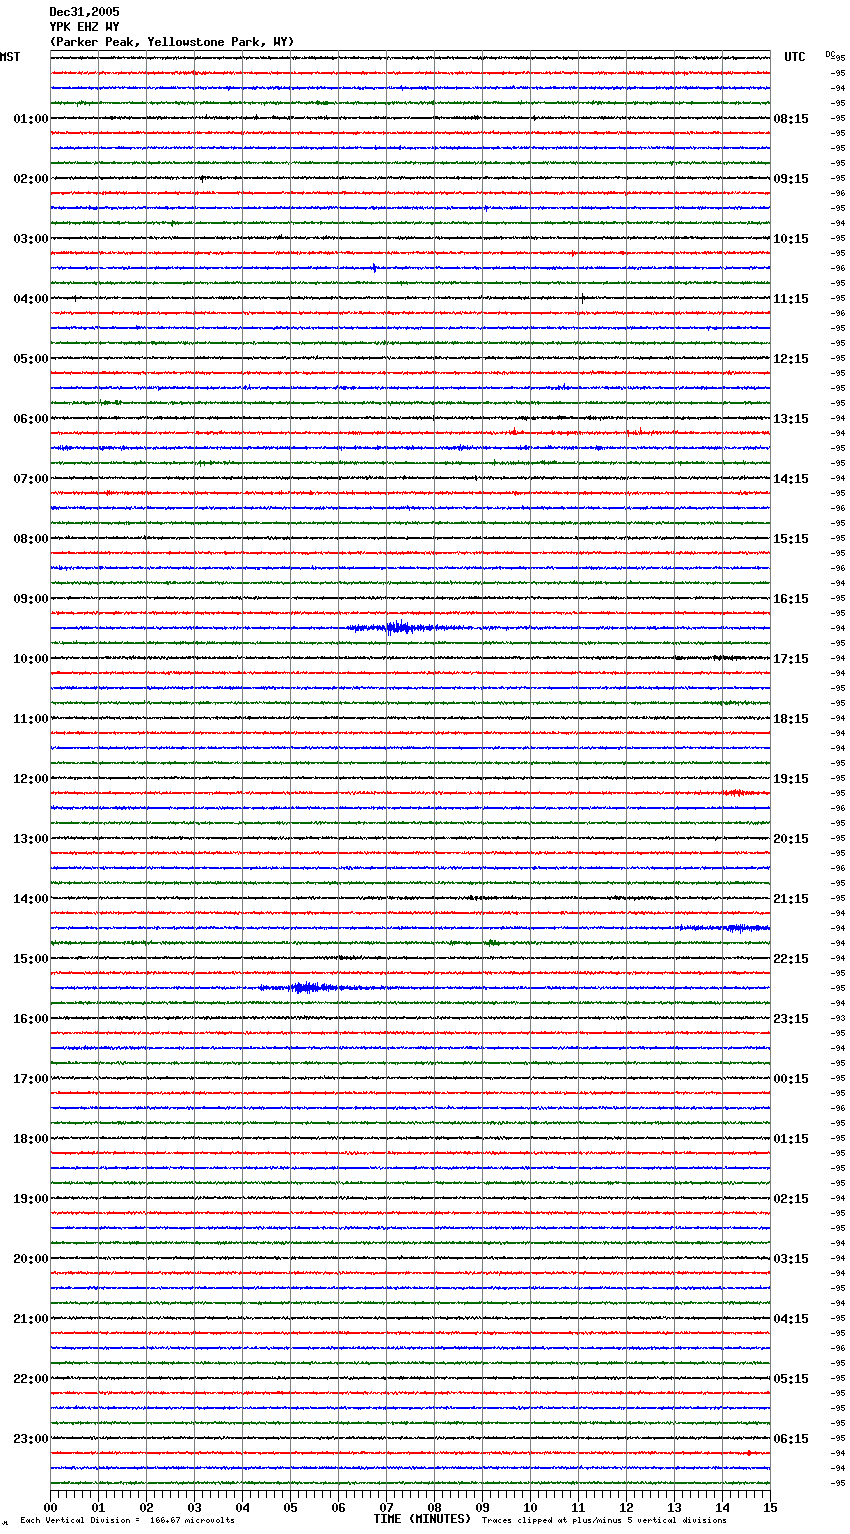Click the "09:15" UTC time label
This screenshot has height=1534, width=850.
pos(791,179)
